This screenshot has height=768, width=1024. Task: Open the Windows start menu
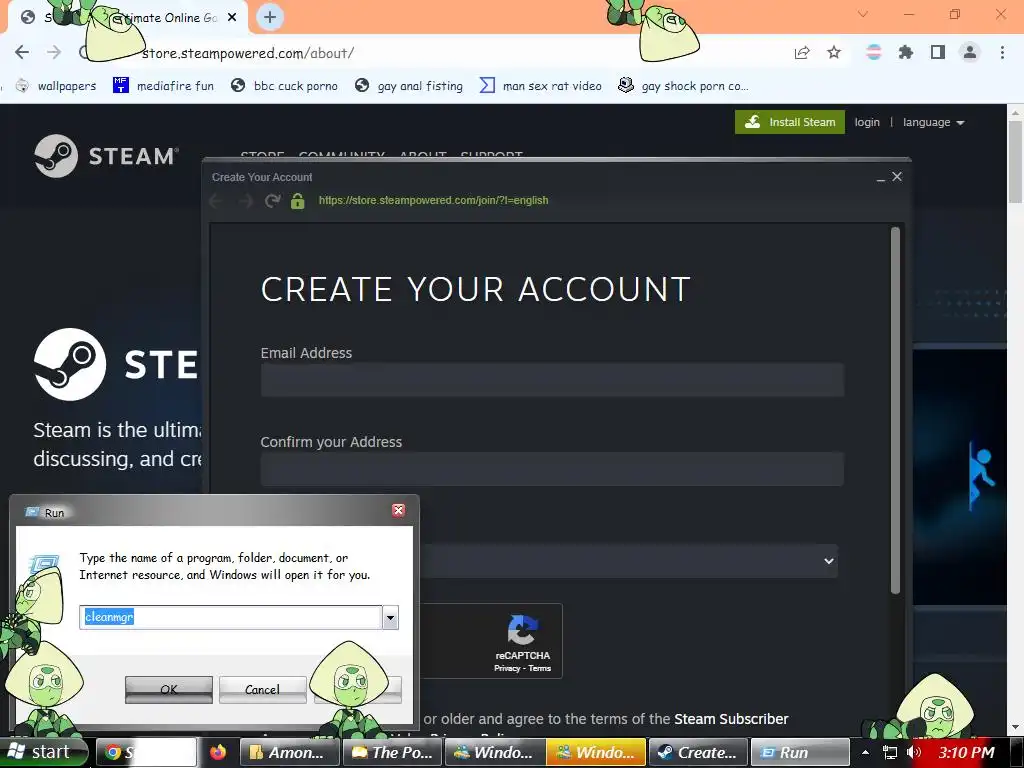click(42, 752)
